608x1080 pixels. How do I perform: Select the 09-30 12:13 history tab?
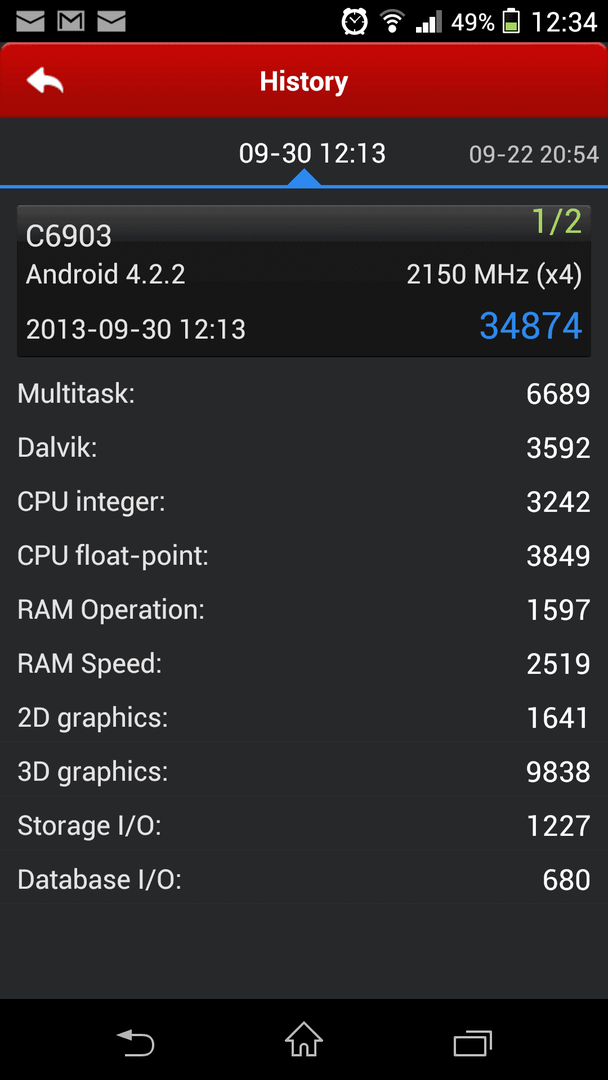coord(312,154)
